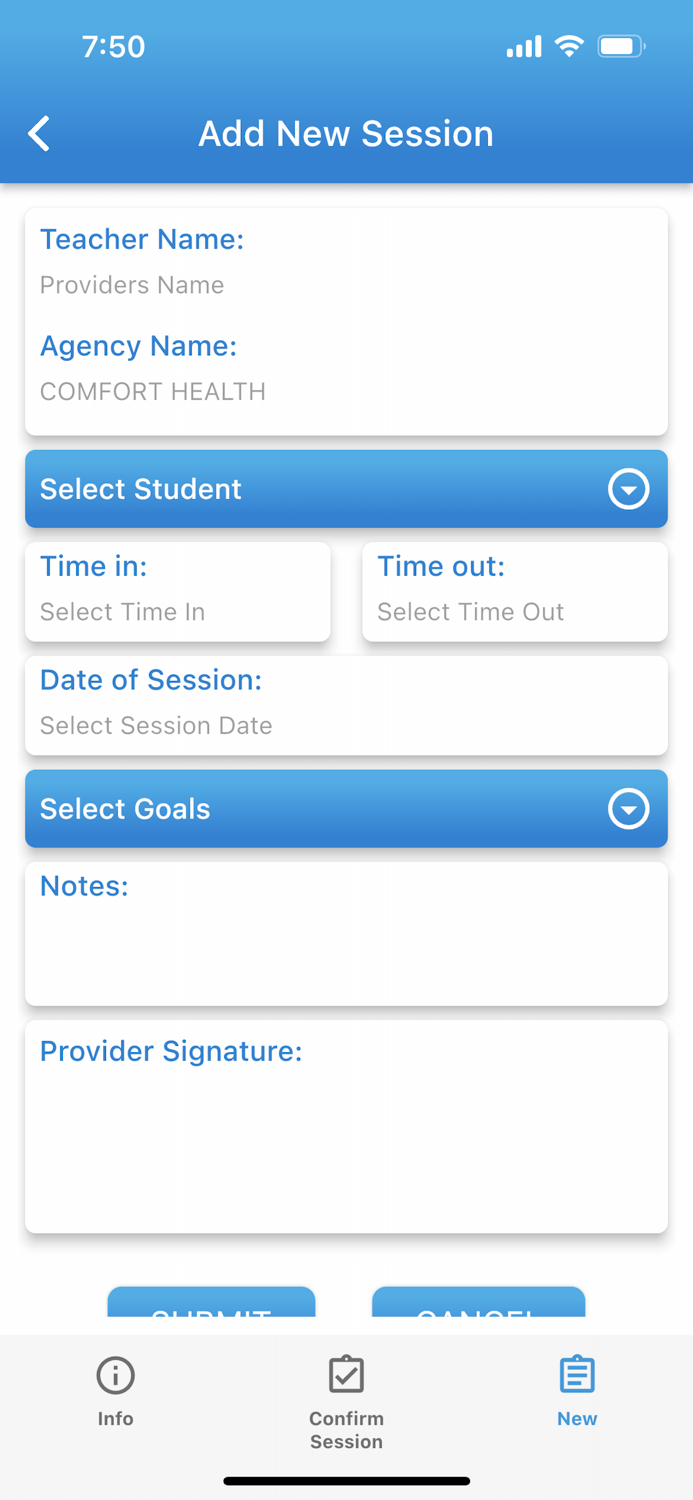This screenshot has width=693, height=1500.
Task: Tap the Select Goals circle arrow icon
Action: (629, 809)
